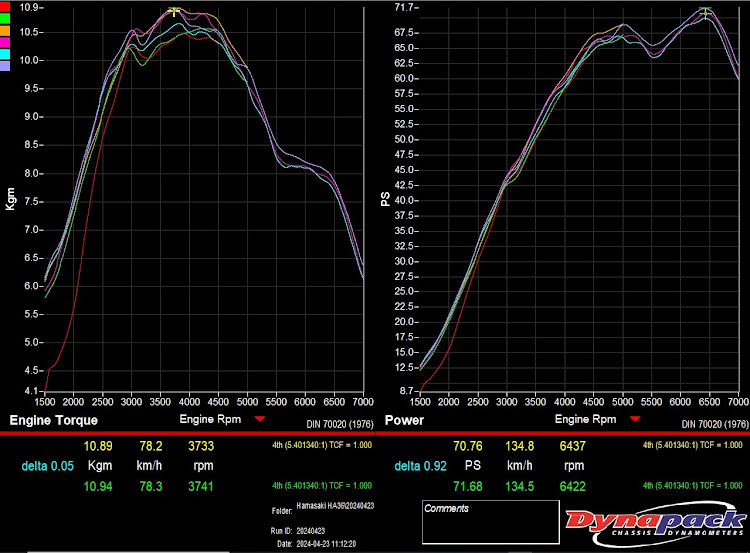This screenshot has width=750, height=553.
Task: Click the PS axis label on the power graph
Action: [x=386, y=199]
